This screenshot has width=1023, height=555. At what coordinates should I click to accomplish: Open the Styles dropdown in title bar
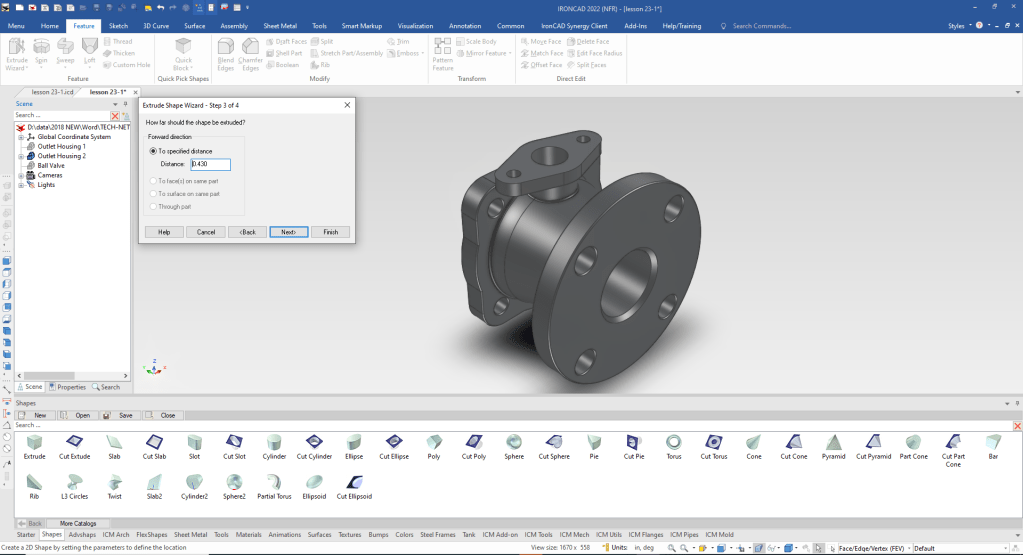tap(961, 25)
